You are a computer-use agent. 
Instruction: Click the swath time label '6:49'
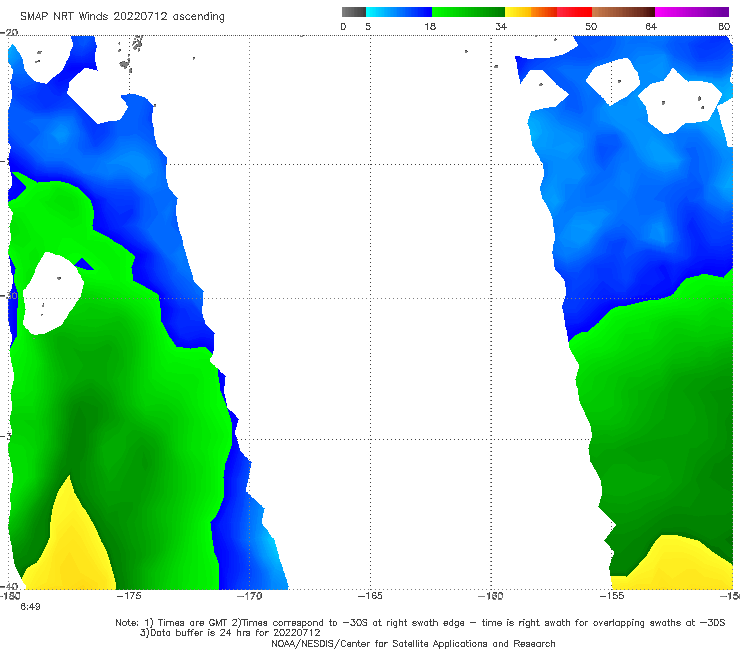30,607
